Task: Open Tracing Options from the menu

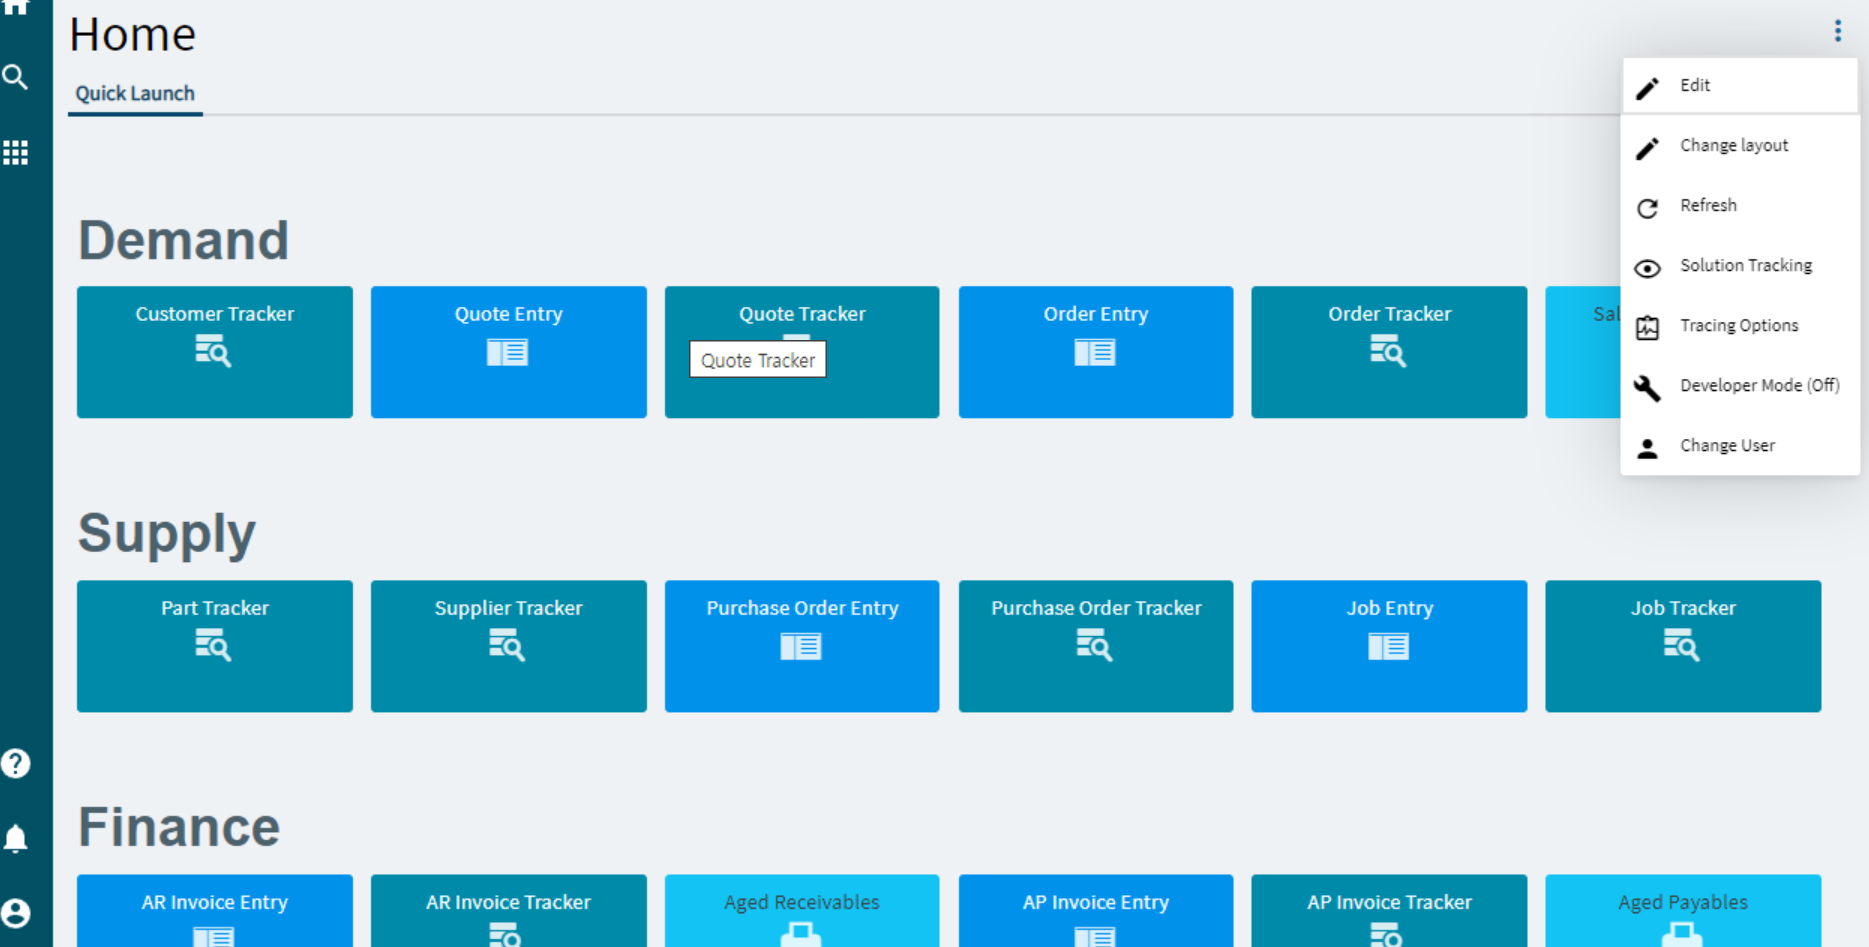Action: (1740, 325)
